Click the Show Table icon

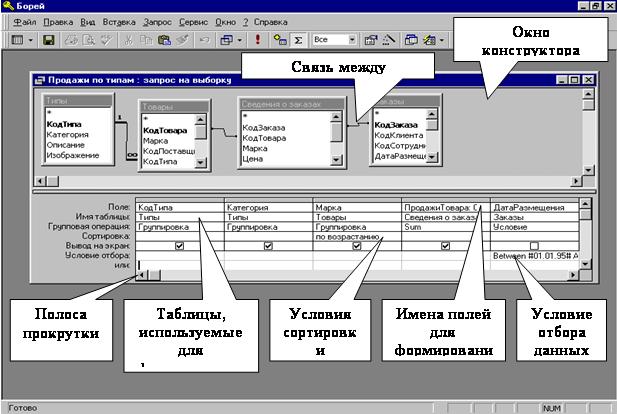click(x=282, y=41)
